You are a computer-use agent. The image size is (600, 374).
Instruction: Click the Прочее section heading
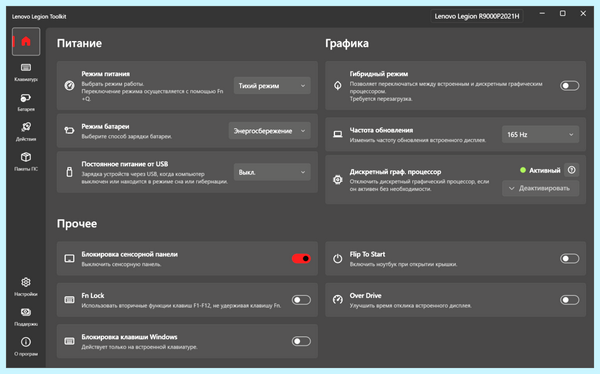click(x=77, y=224)
